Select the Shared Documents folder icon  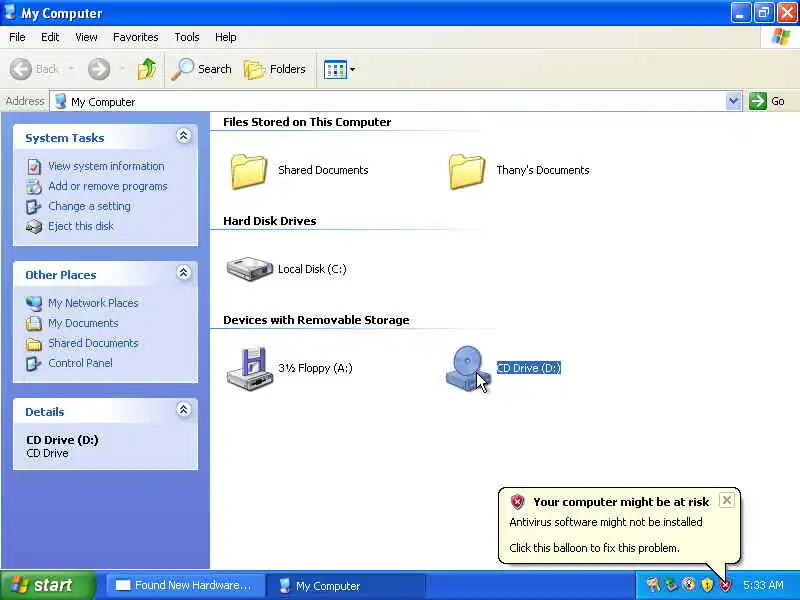248,171
